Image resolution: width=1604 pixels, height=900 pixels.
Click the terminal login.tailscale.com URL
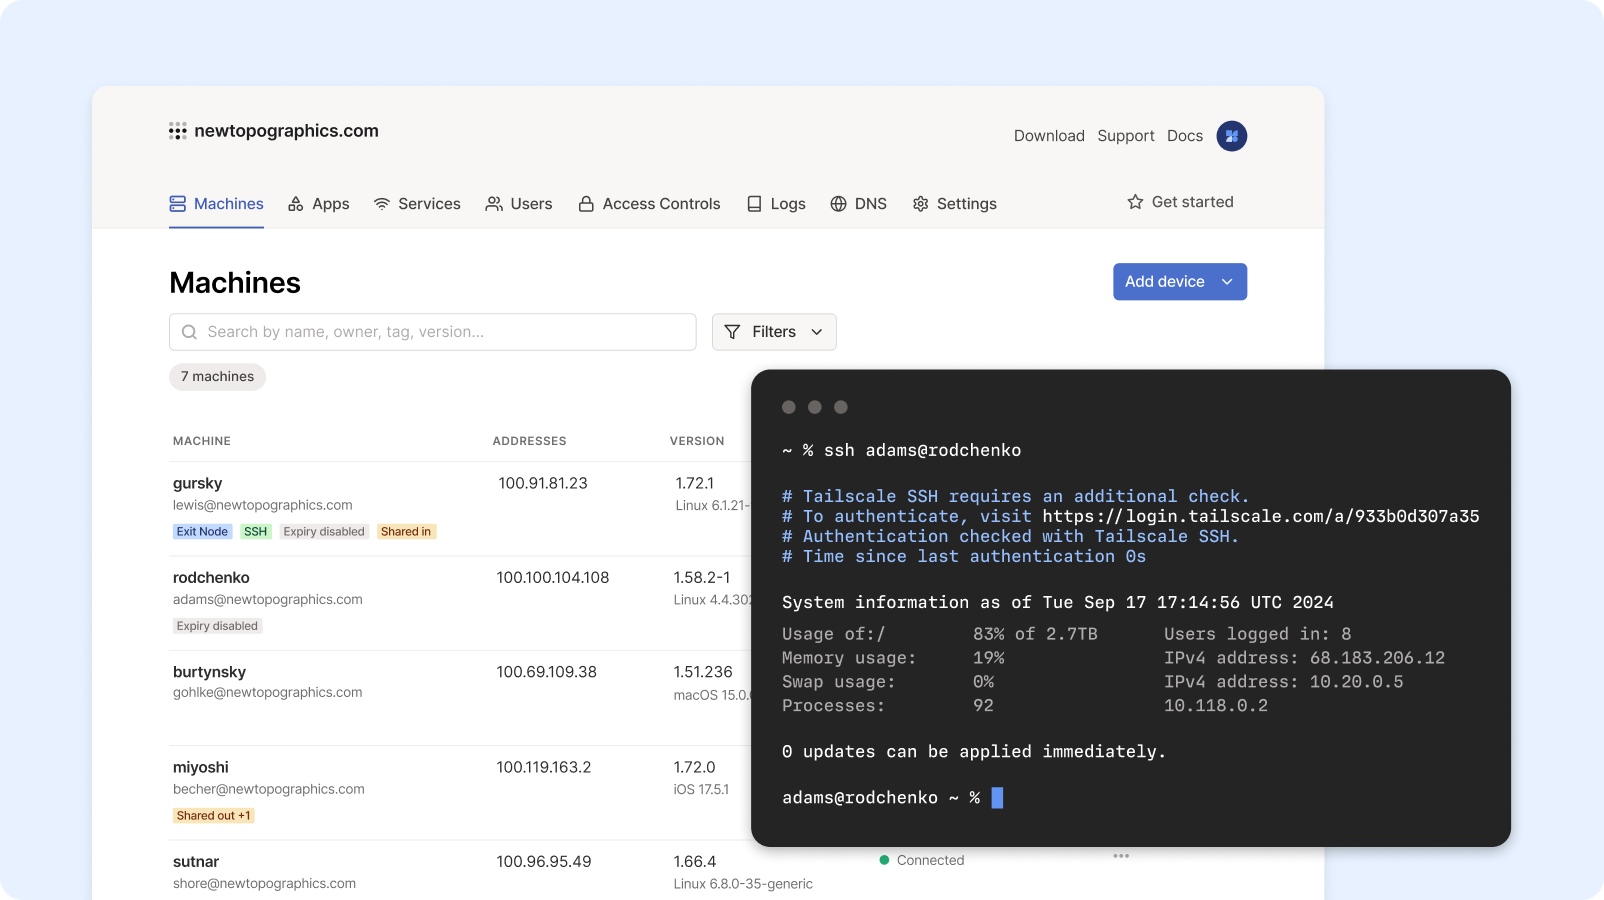1261,516
